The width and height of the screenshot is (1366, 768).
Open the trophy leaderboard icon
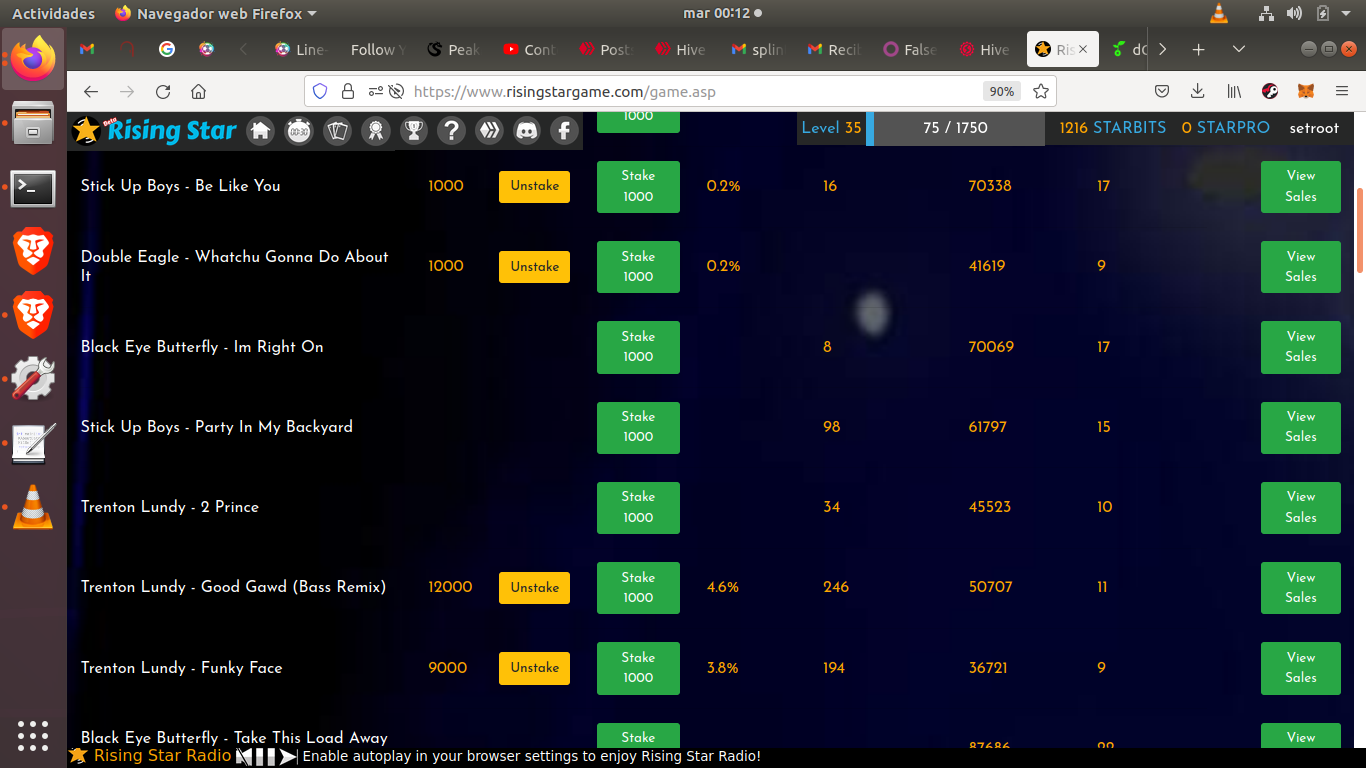click(413, 130)
